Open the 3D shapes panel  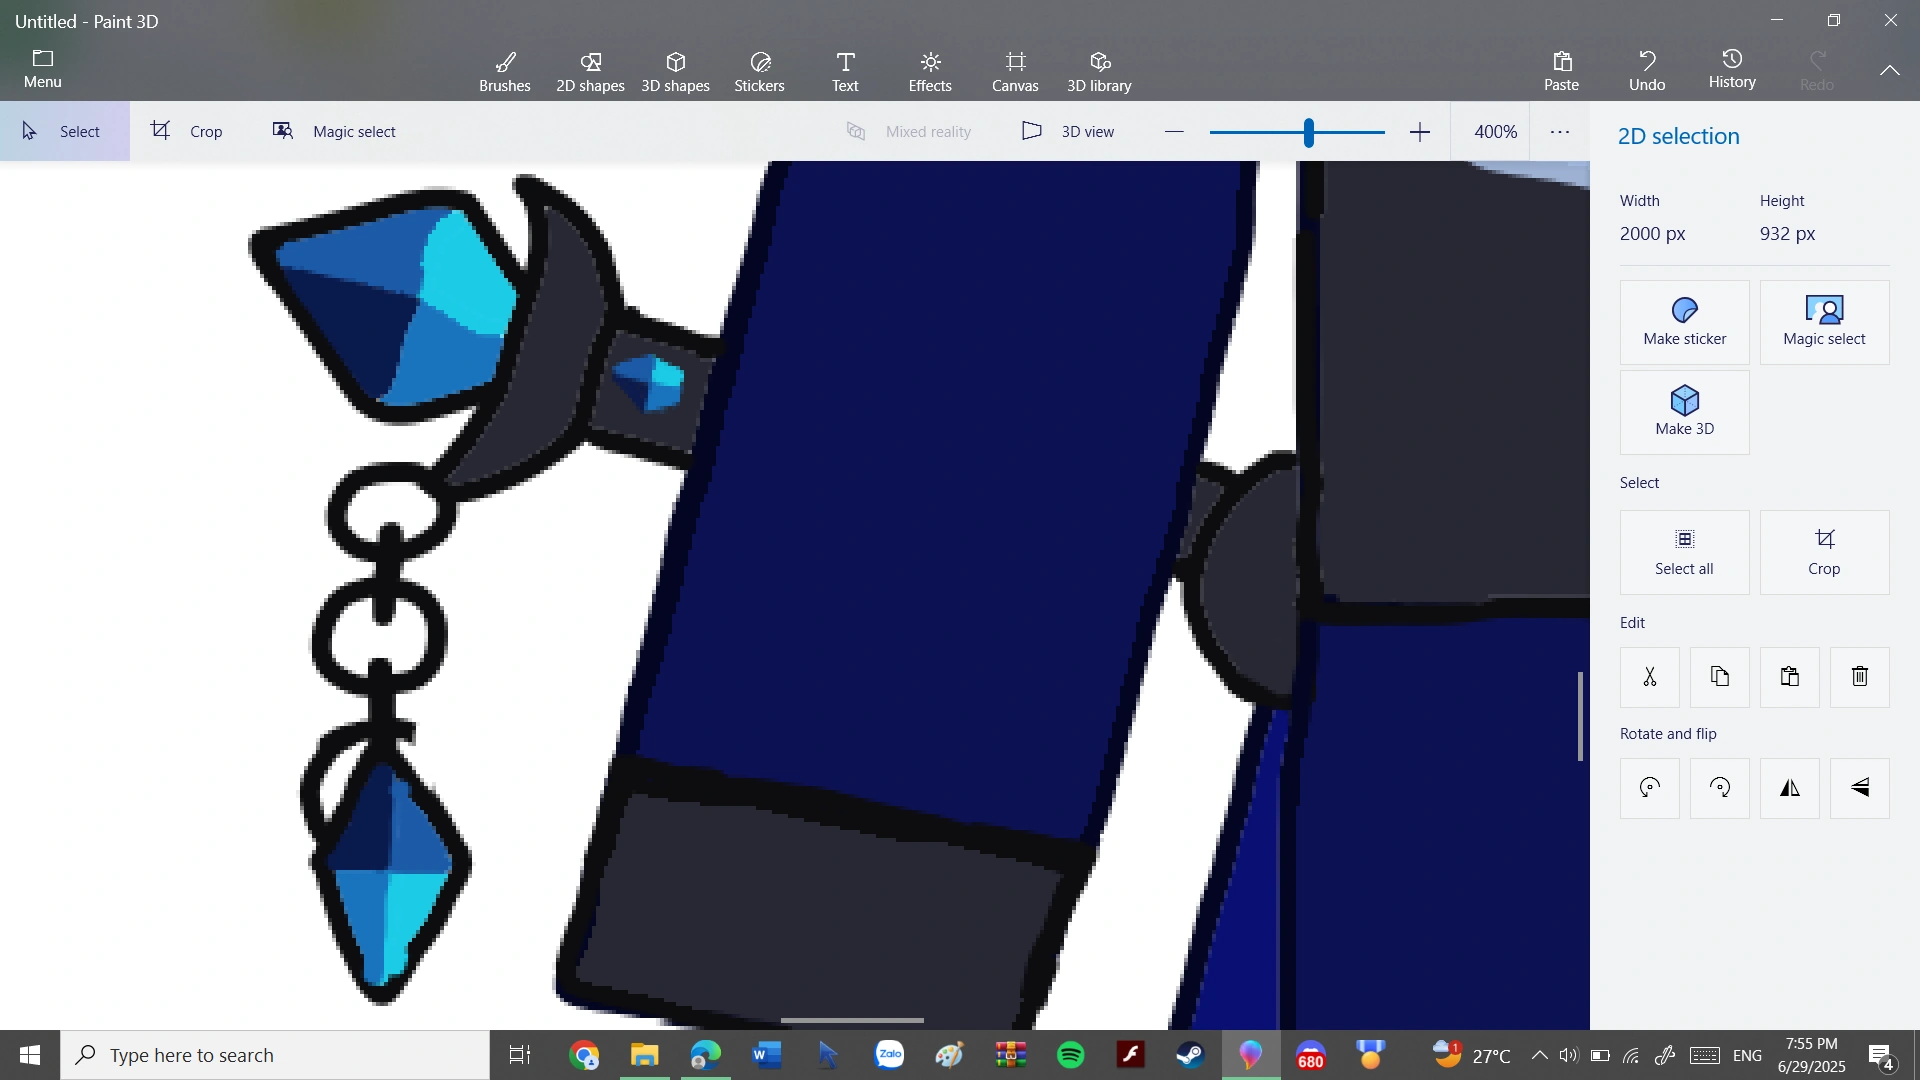coord(675,72)
